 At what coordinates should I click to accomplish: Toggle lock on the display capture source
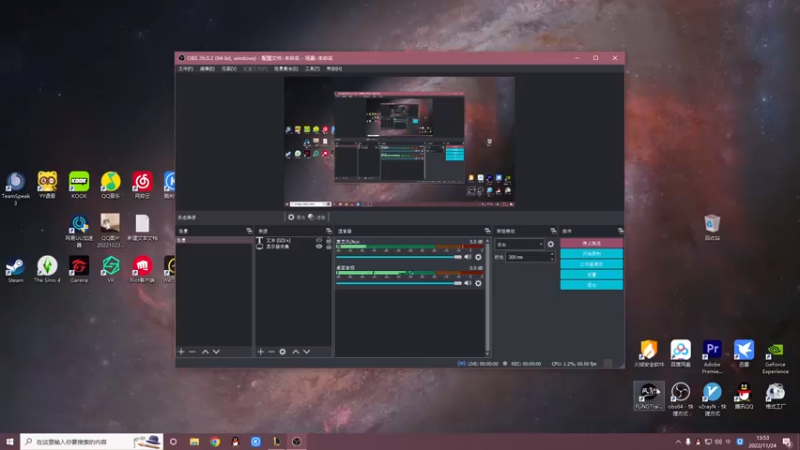329,246
